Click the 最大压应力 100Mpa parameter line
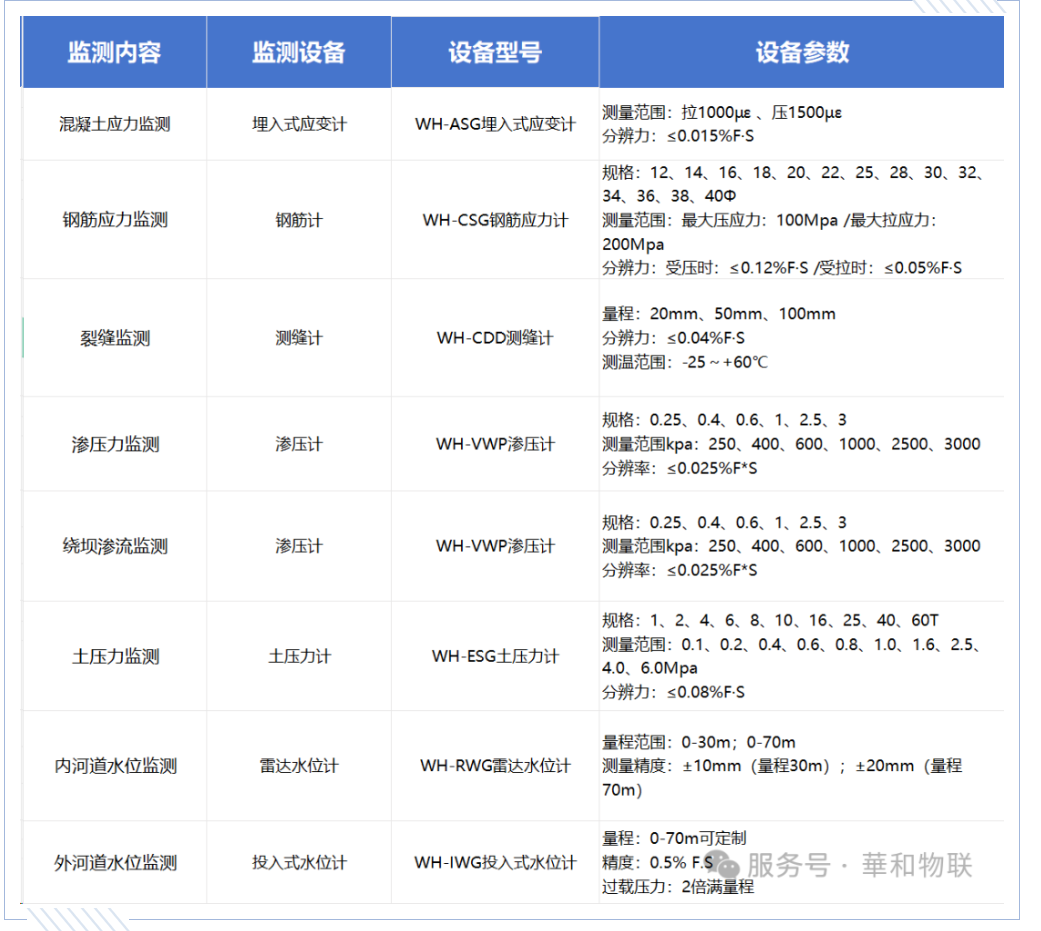Viewport: 1041px width, 931px height. (770, 232)
